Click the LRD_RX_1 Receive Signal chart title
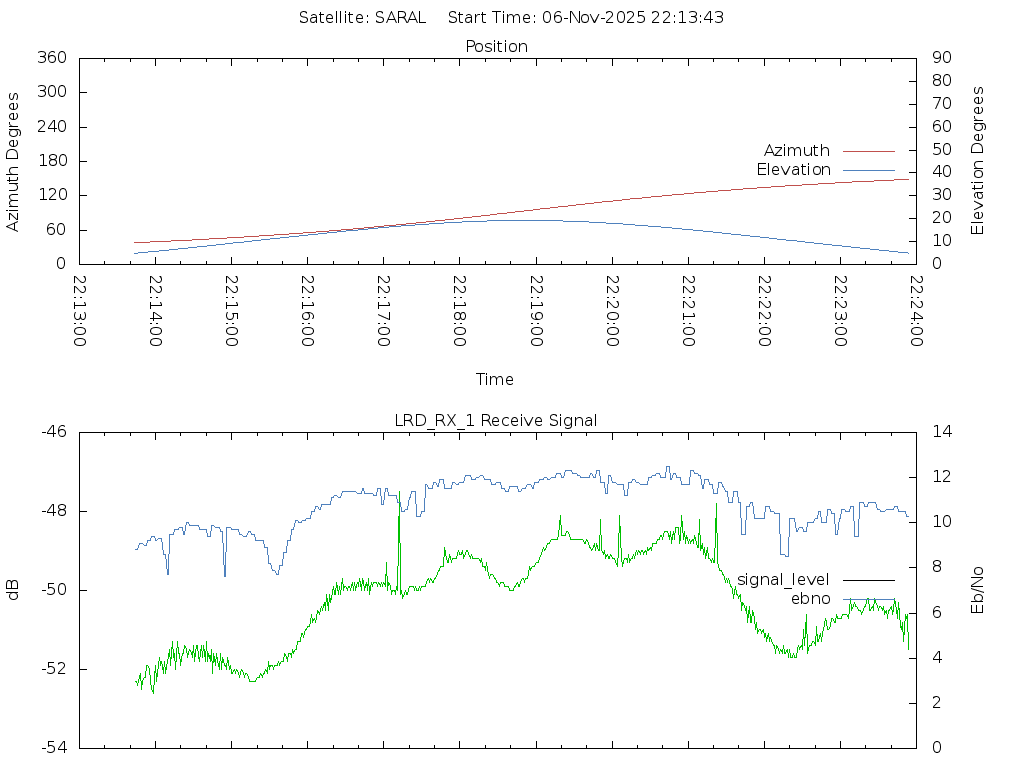The image size is (1024, 768). pyautogui.click(x=496, y=421)
